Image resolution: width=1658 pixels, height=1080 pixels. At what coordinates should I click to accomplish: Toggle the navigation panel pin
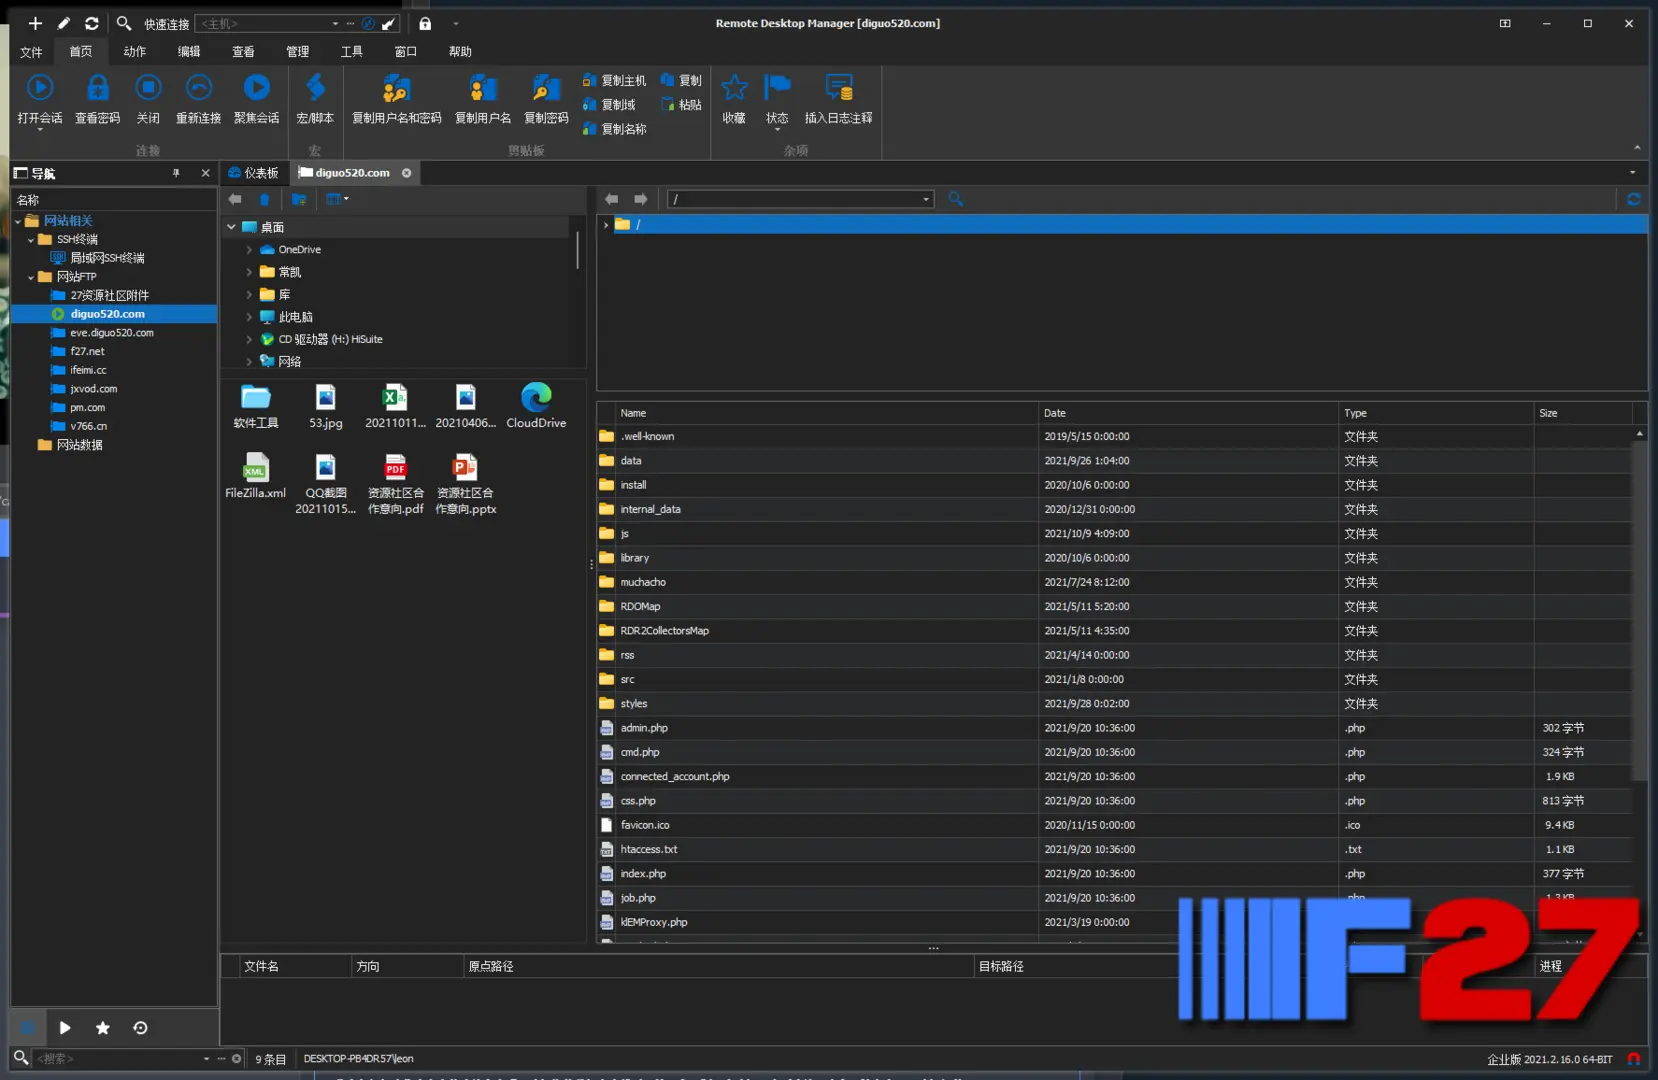(176, 173)
